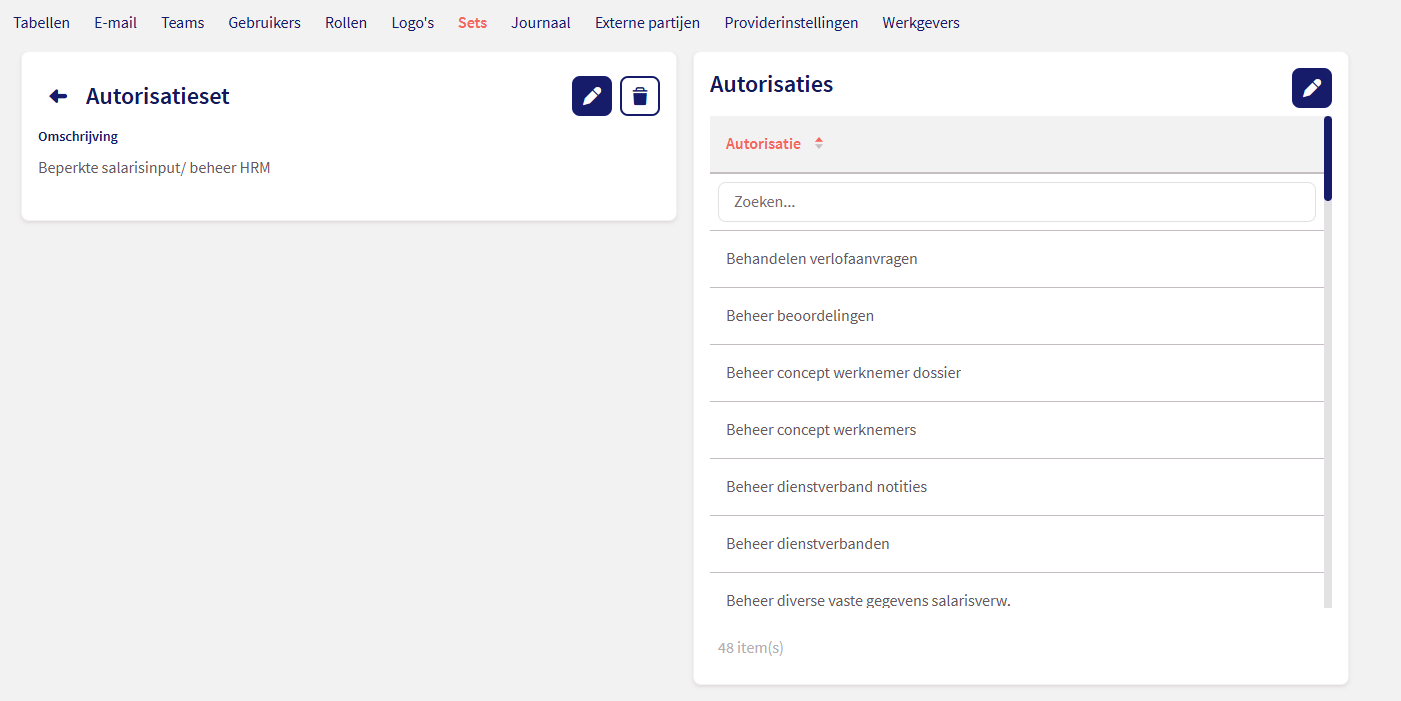Image resolution: width=1401 pixels, height=701 pixels.
Task: Edit the Autorisatieset with pencil icon
Action: point(591,96)
